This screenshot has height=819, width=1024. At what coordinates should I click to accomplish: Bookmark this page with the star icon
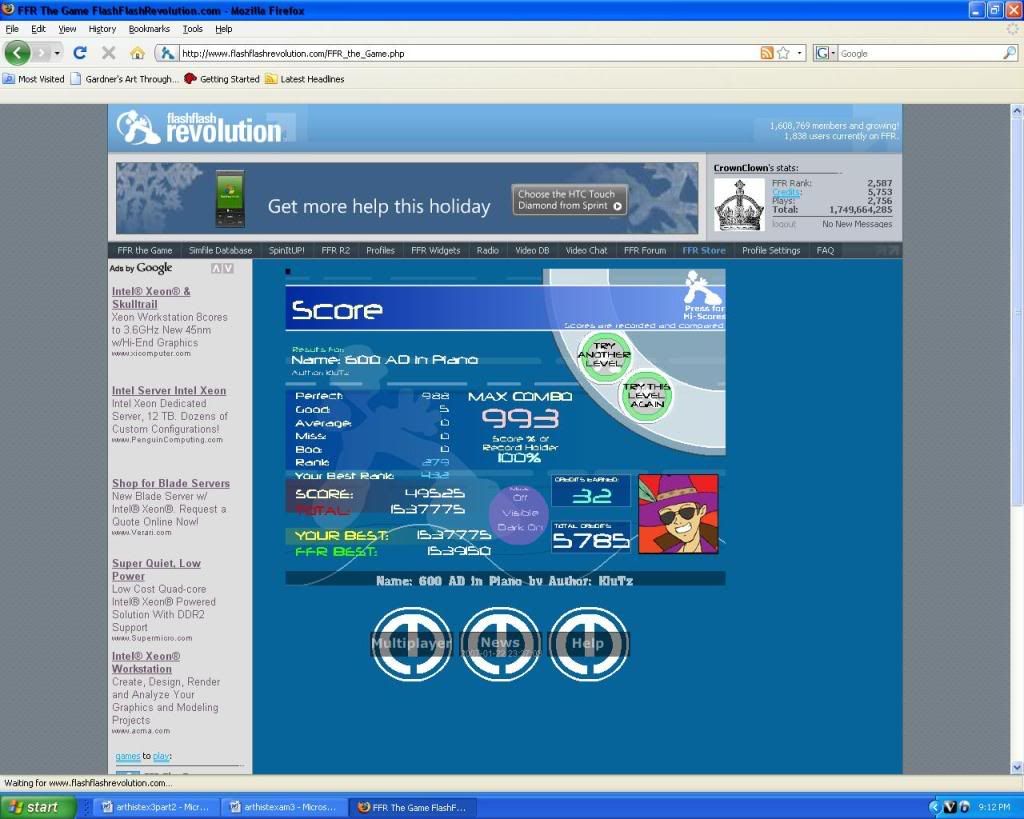coord(784,53)
